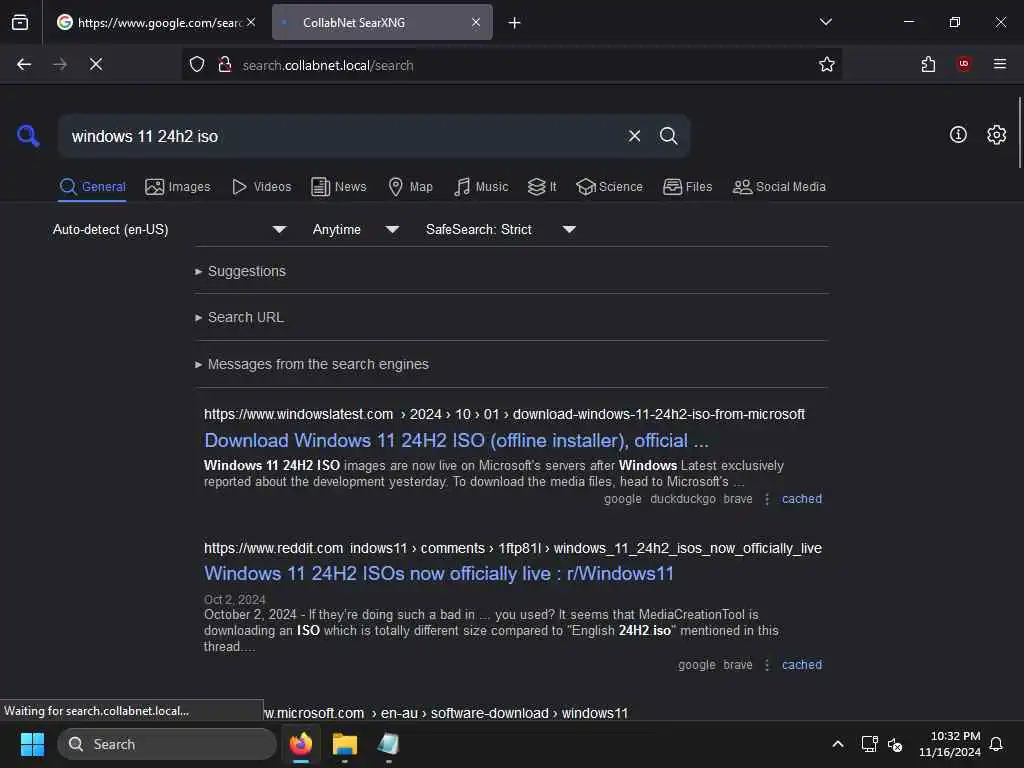
Task: Expand the Search URL section
Action: (x=239, y=317)
